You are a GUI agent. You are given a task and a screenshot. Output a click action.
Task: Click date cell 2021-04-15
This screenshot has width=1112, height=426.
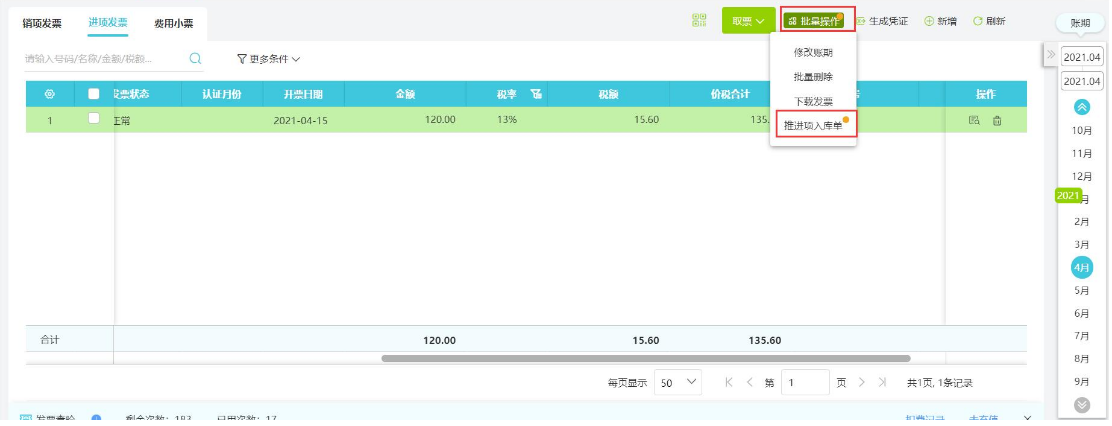pos(301,120)
